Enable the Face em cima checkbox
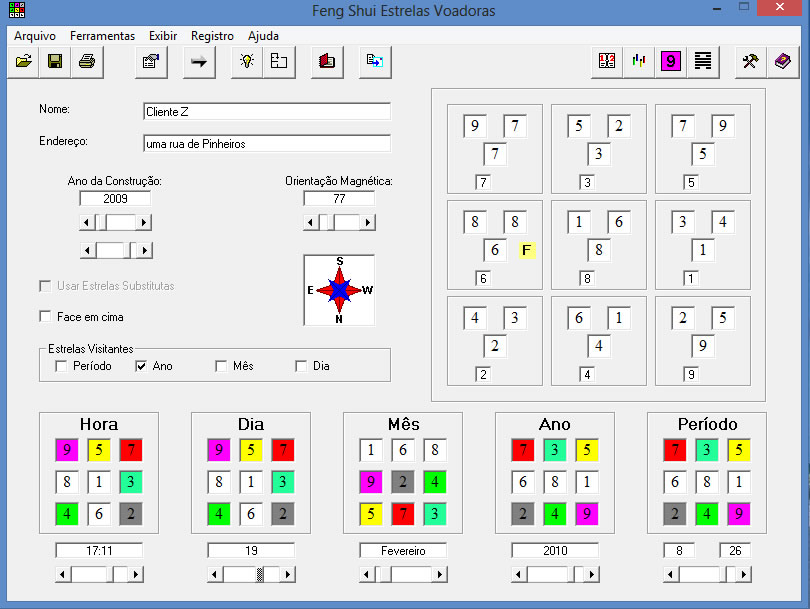The height and width of the screenshot is (609, 810). [x=45, y=316]
